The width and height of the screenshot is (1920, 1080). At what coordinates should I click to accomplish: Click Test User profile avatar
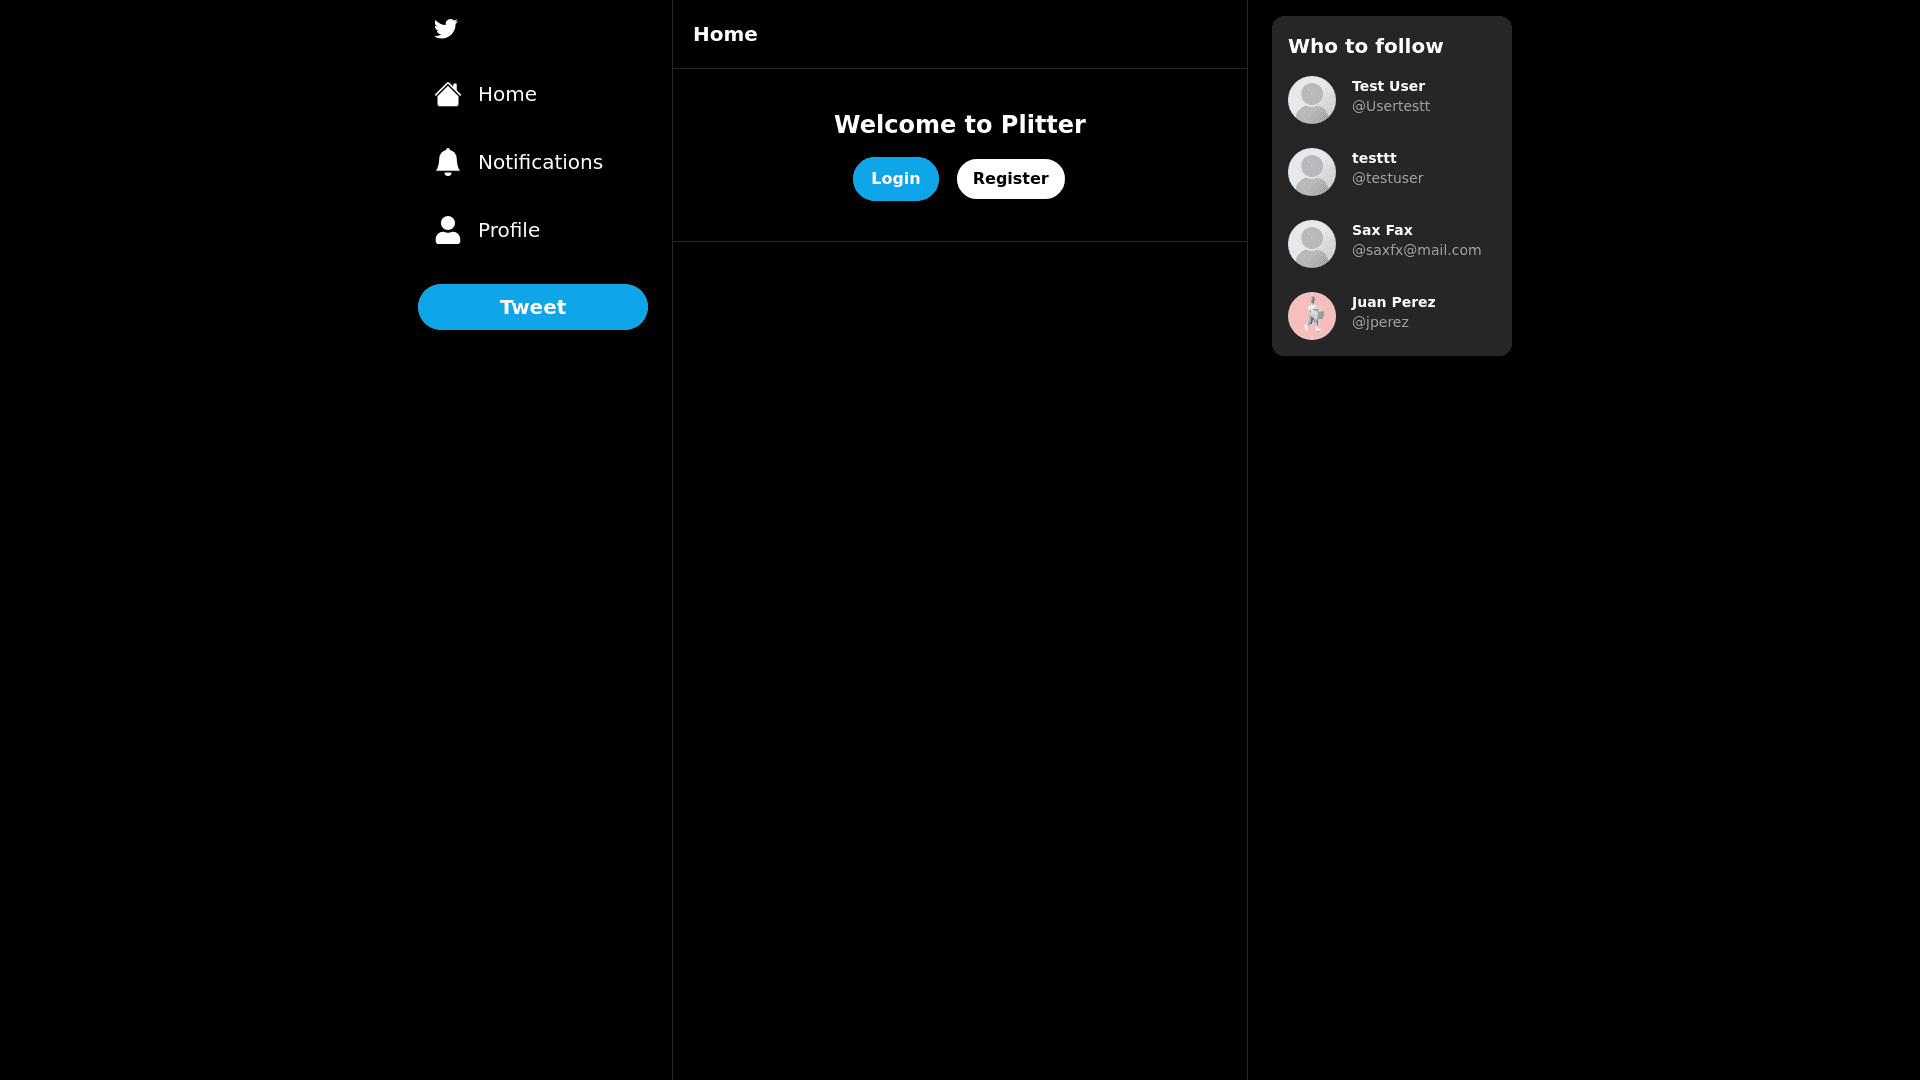click(x=1312, y=99)
